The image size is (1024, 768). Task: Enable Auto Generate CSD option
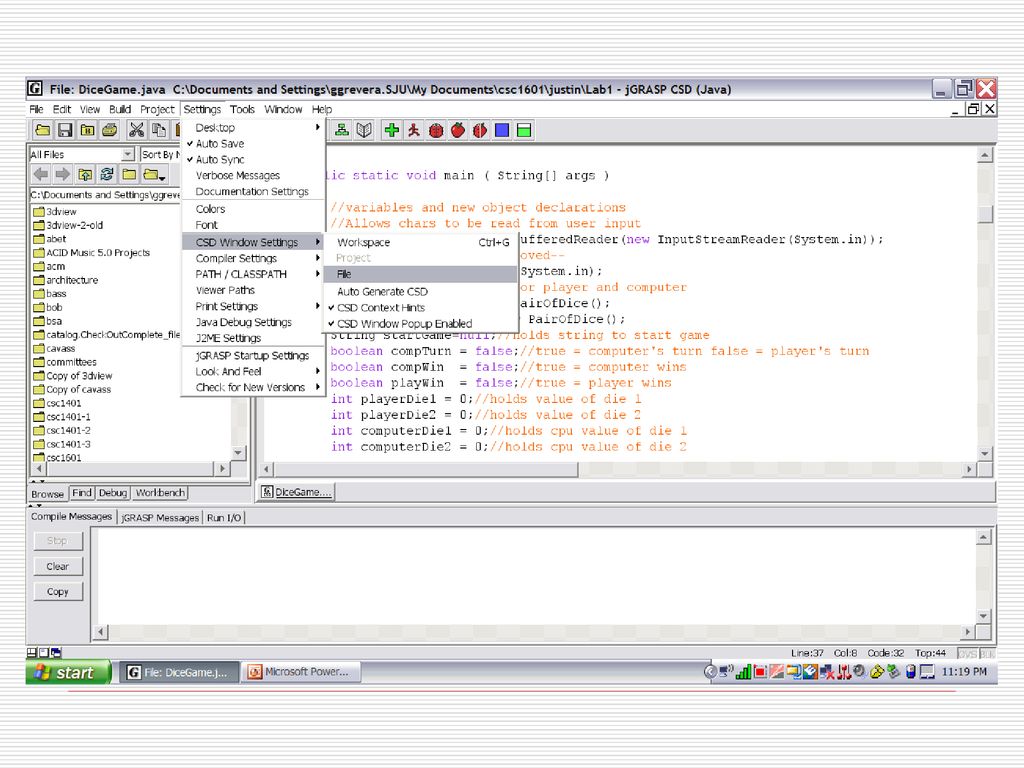pos(383,292)
